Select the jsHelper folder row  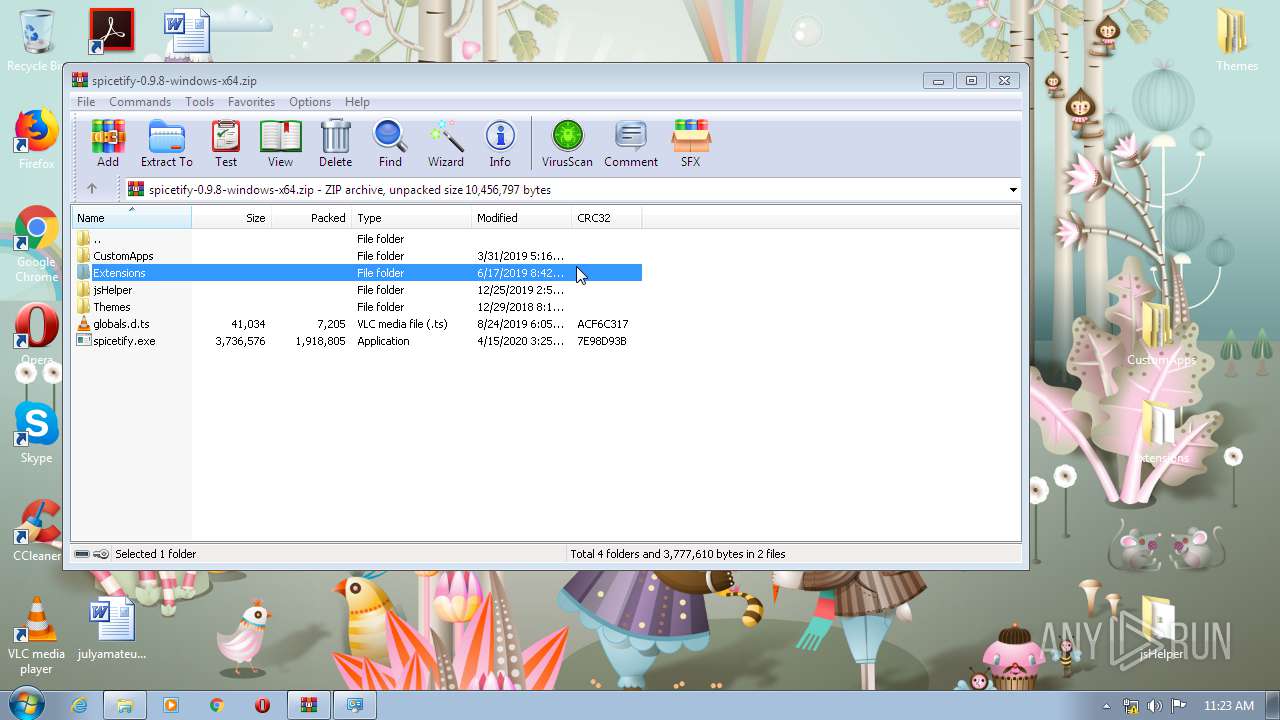click(357, 290)
